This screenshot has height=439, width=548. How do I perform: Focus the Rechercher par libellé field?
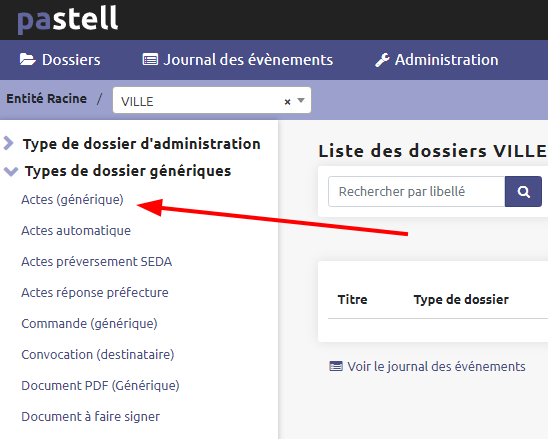click(417, 192)
